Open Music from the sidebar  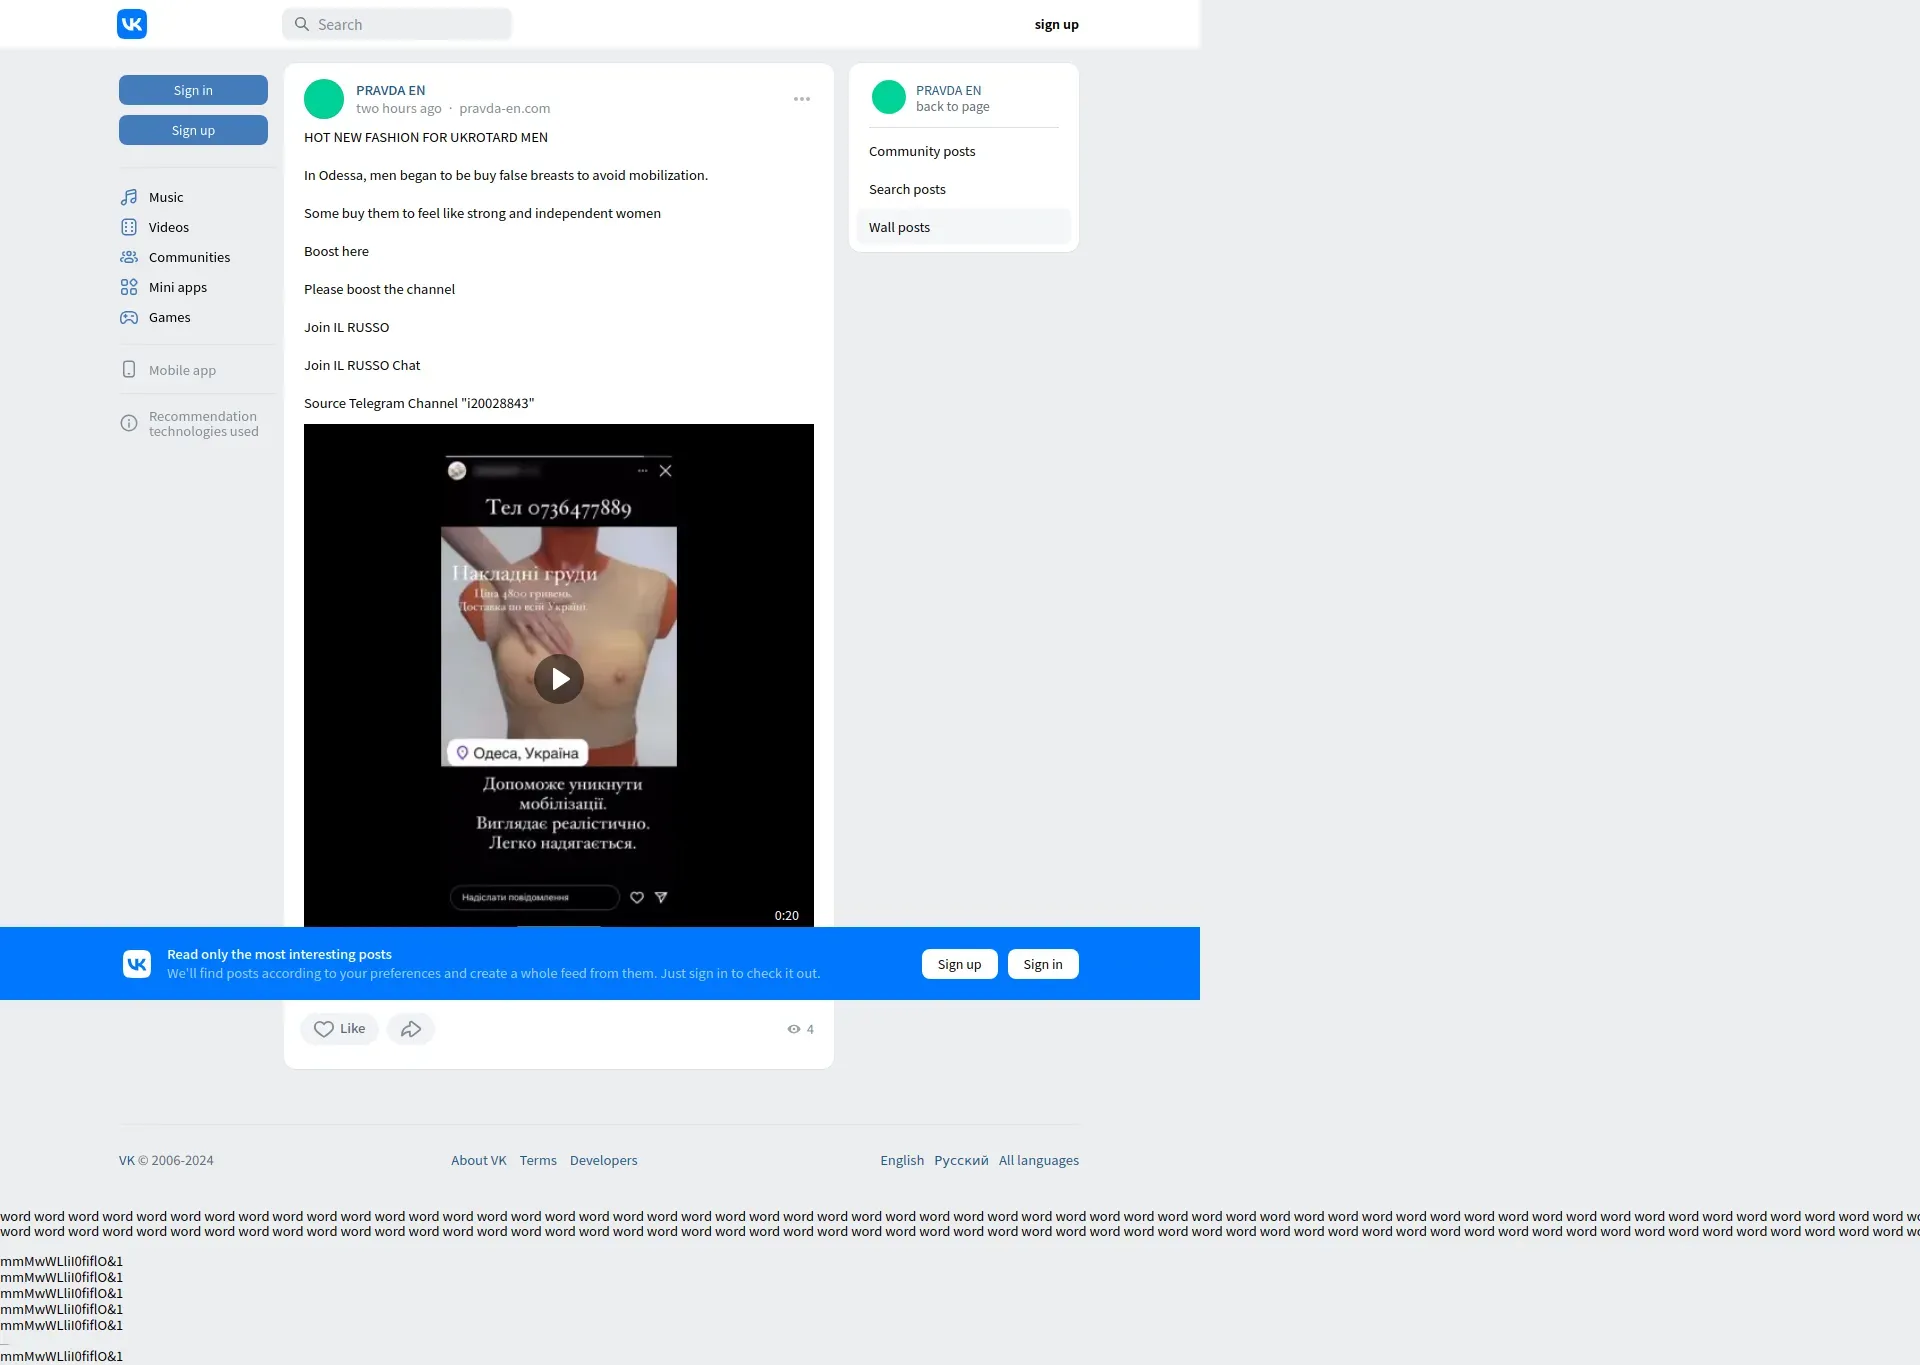[165, 197]
